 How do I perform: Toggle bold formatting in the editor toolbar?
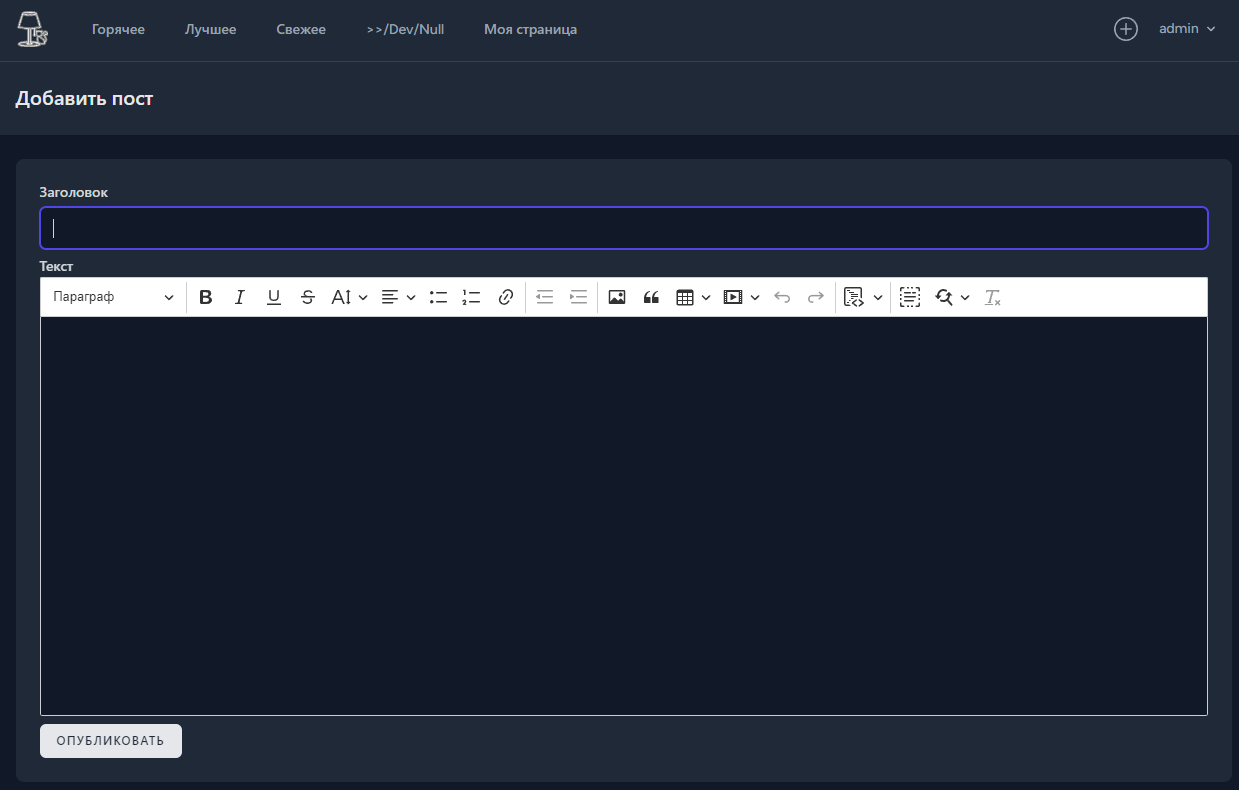[x=206, y=297]
